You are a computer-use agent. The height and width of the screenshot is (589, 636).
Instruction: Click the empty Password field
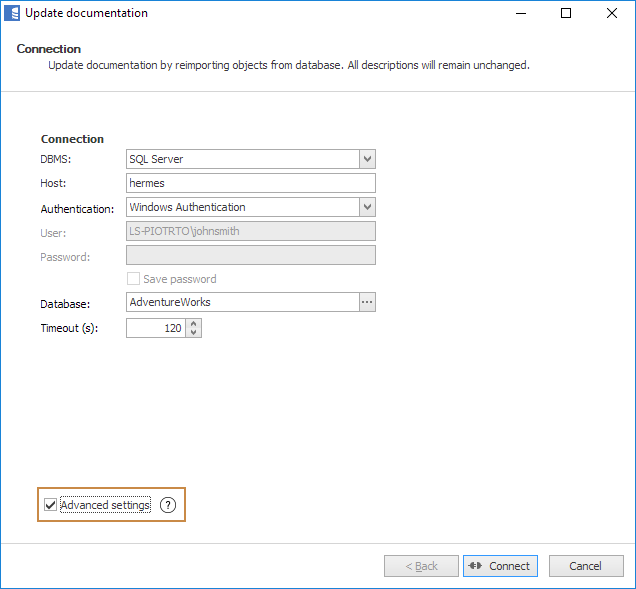pyautogui.click(x=250, y=255)
